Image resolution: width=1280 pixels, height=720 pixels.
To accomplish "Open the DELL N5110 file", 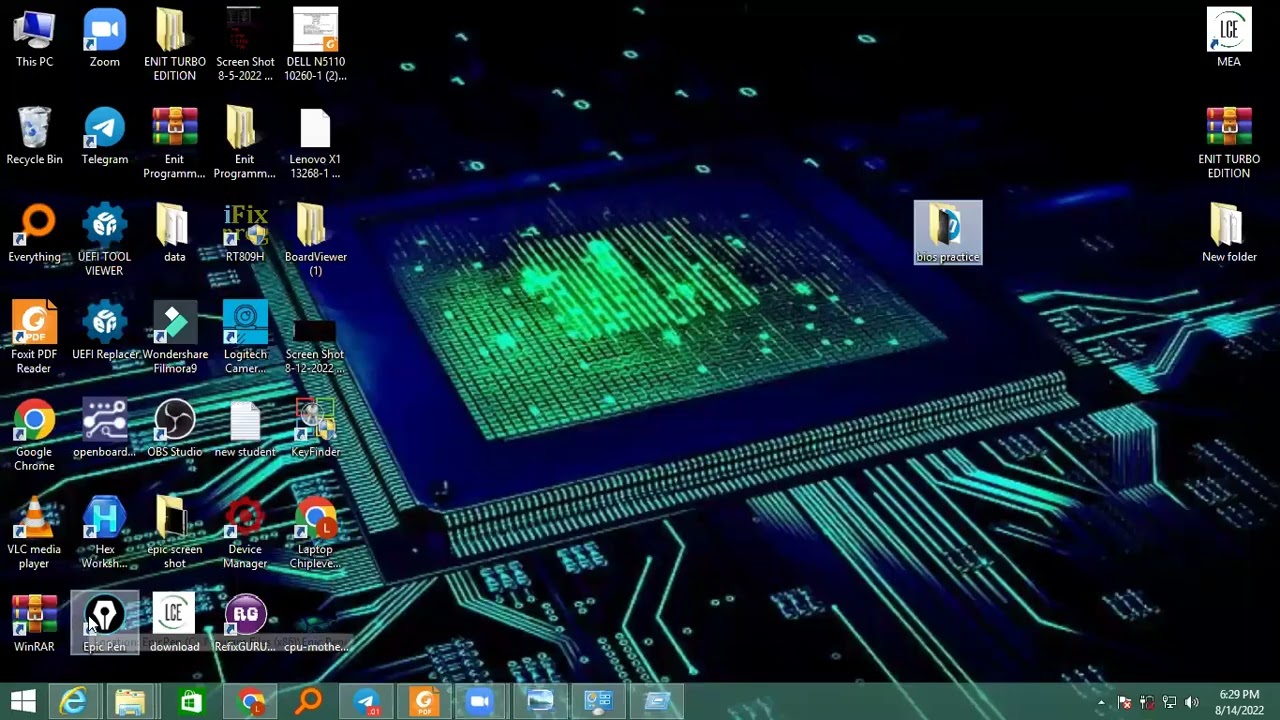I will (x=315, y=46).
